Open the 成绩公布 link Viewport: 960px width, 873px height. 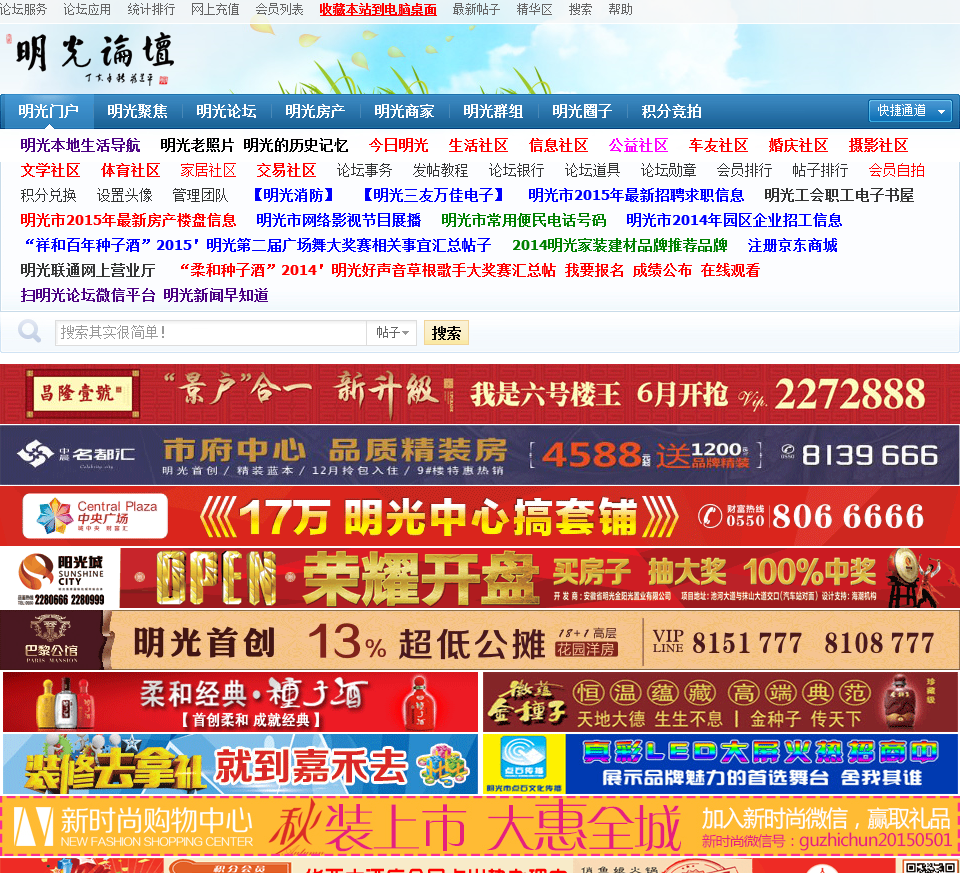[x=662, y=271]
